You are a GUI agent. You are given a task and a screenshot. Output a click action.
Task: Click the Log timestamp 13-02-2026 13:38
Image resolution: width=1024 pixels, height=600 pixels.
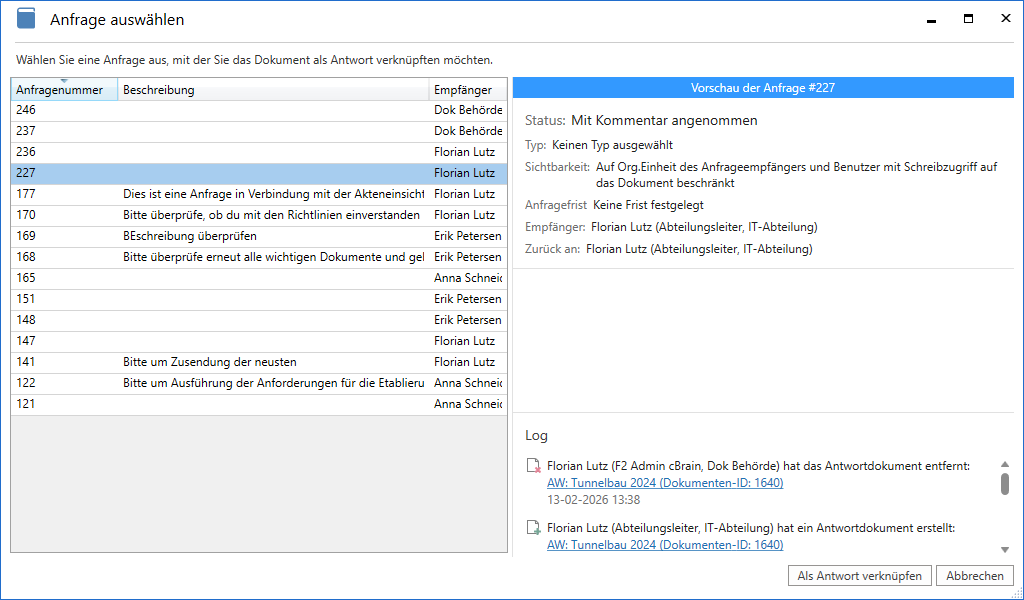(594, 500)
